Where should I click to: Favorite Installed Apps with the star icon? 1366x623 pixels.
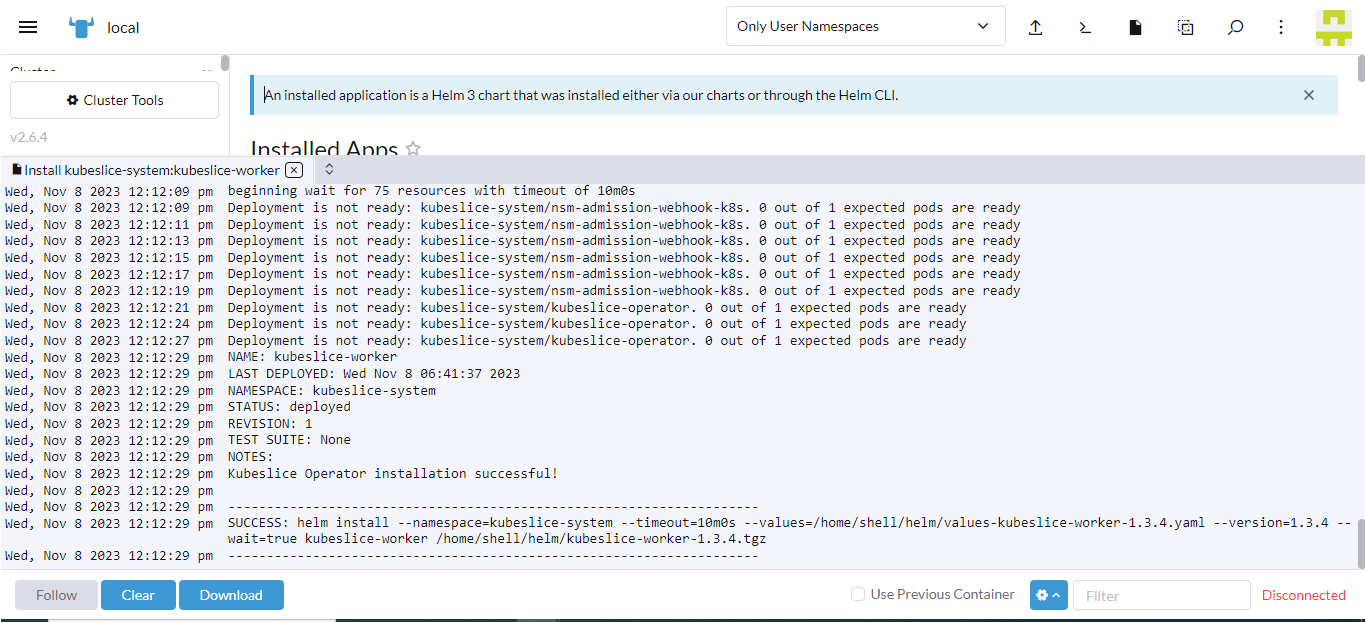tap(413, 149)
